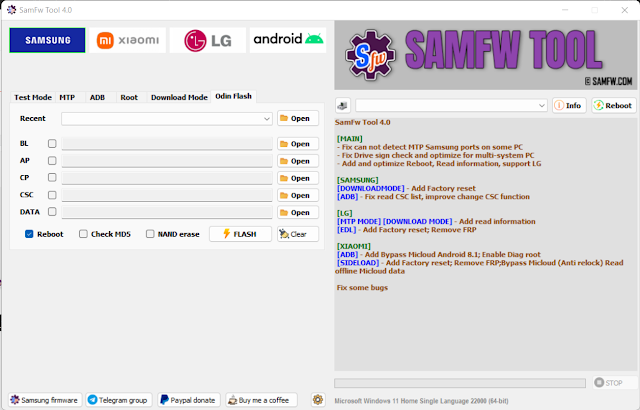Read device Info button

click(x=569, y=106)
